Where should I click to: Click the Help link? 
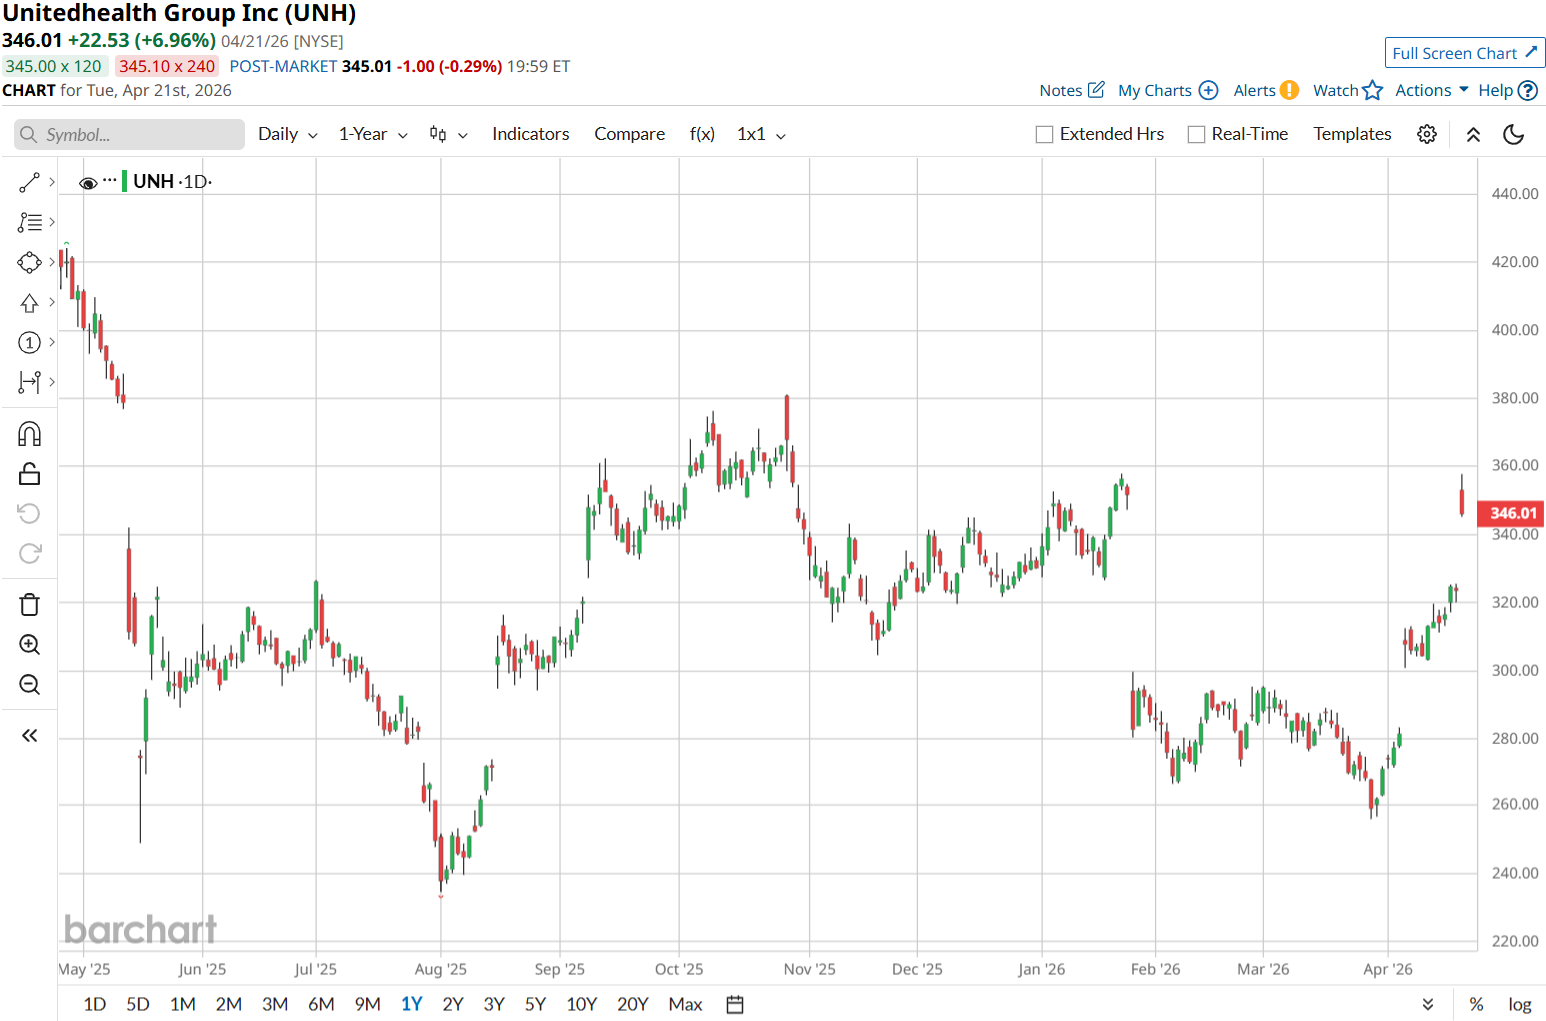point(1496,90)
